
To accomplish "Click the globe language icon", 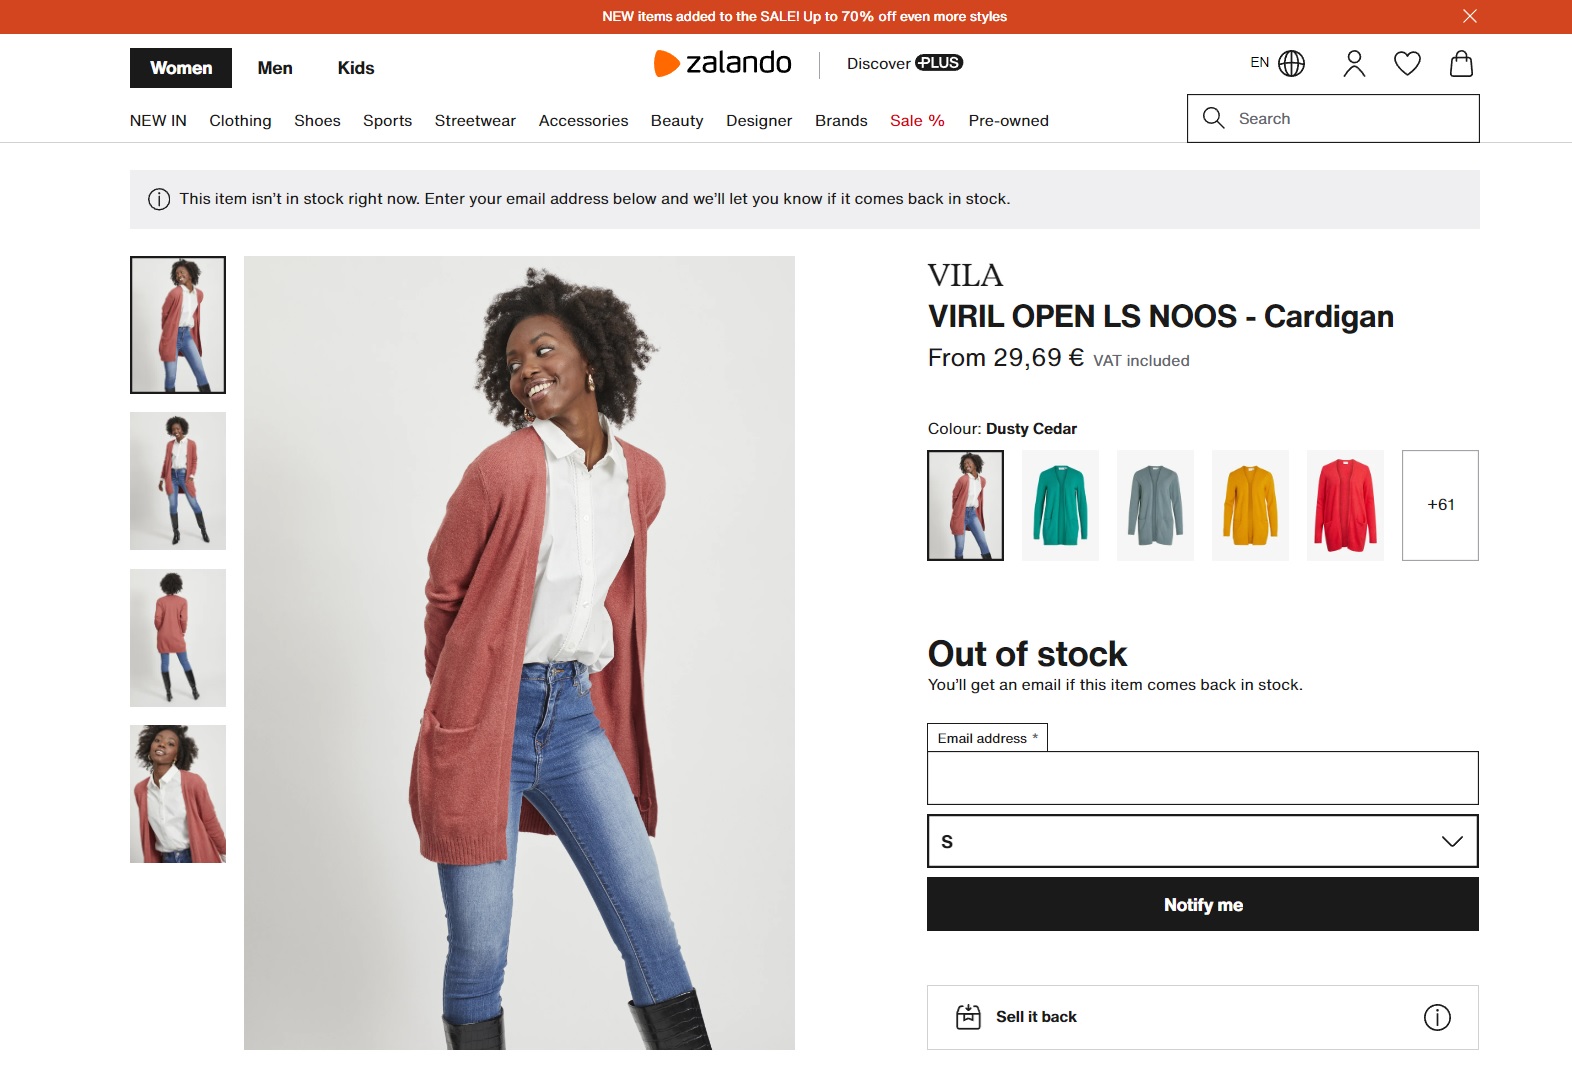I will tap(1291, 64).
